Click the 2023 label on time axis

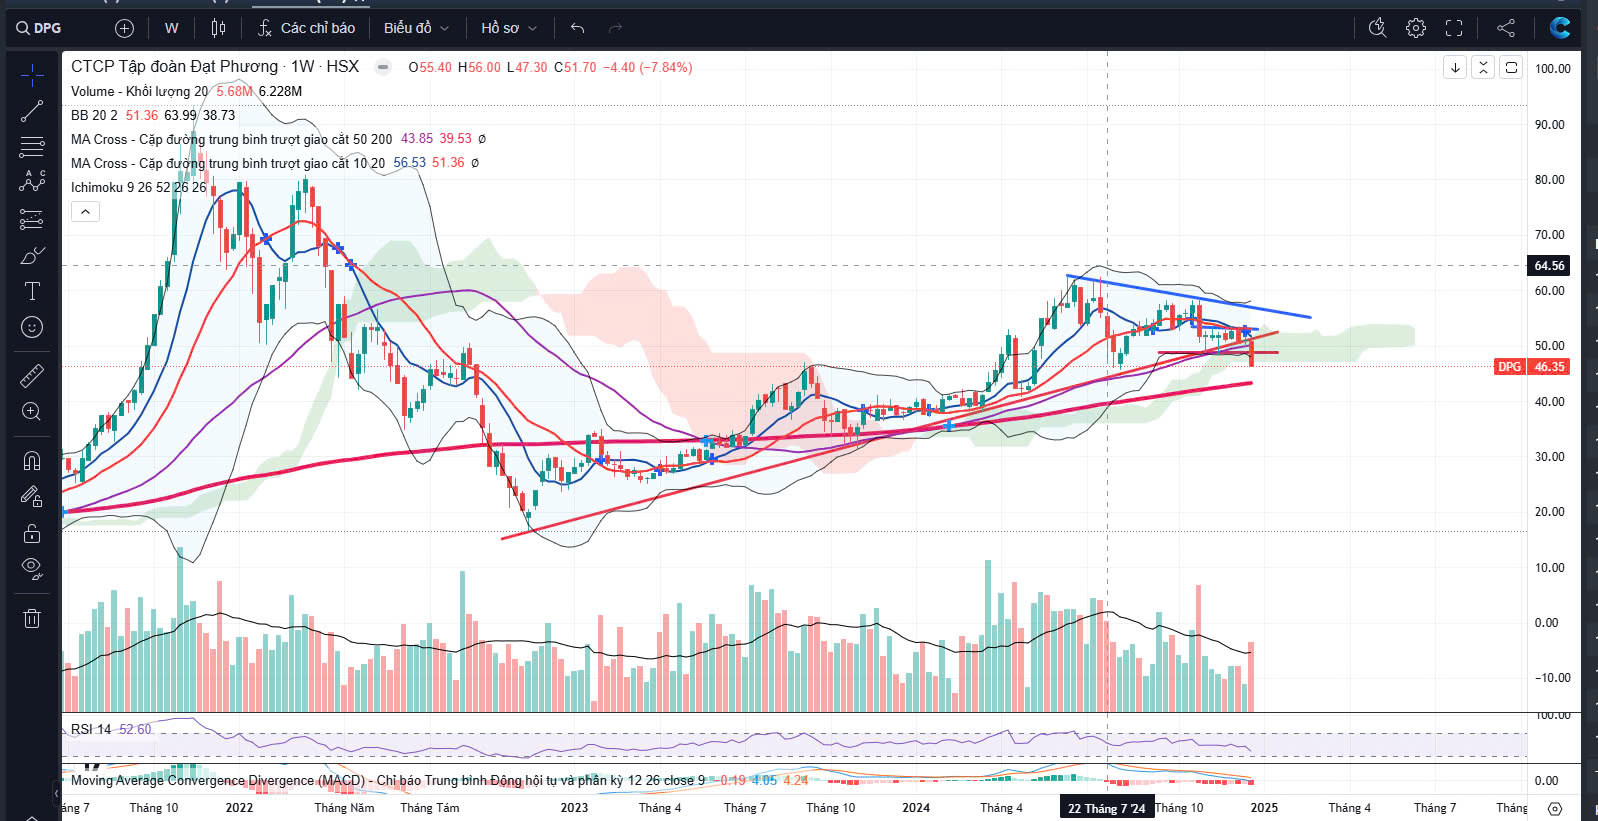[574, 808]
